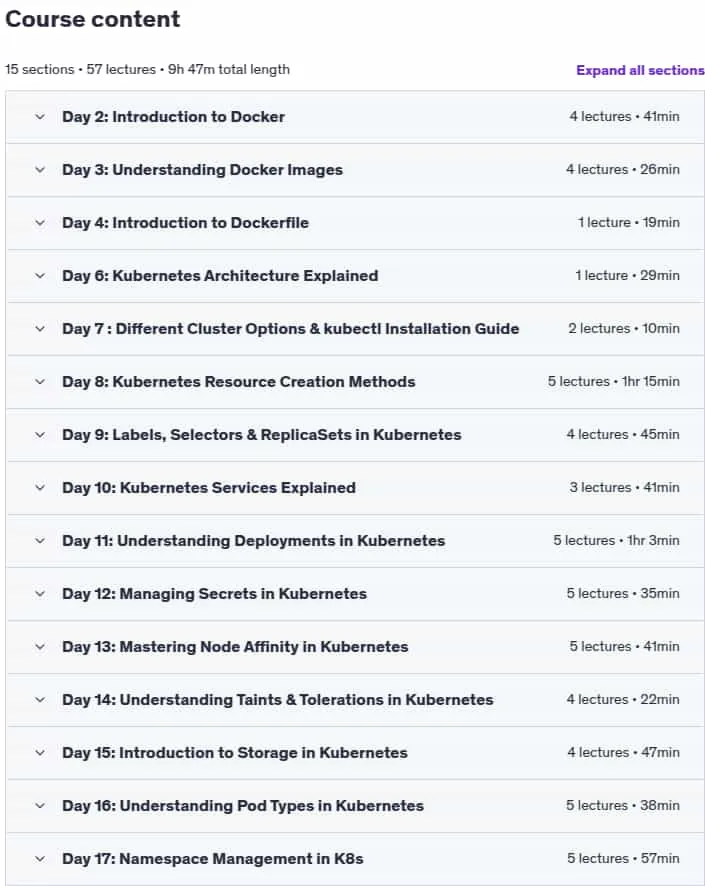705x886 pixels.
Task: Select Day 13: Mastering Node Affinity title
Action: click(235, 646)
